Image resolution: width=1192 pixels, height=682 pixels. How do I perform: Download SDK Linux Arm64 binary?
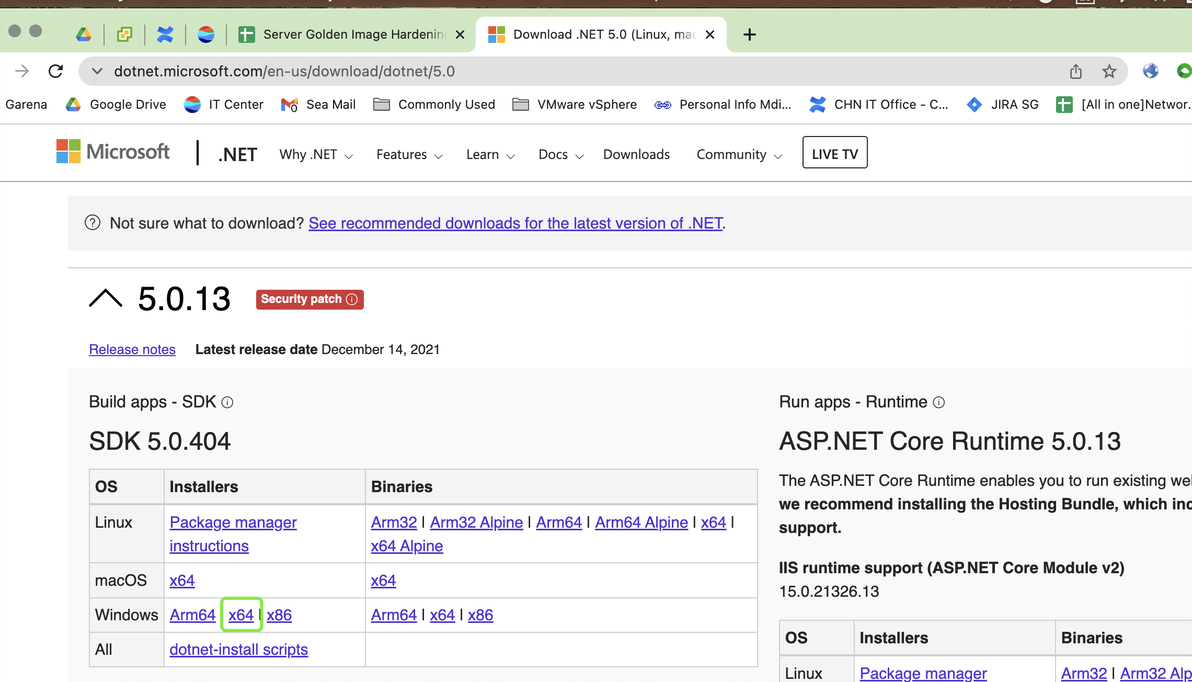[x=559, y=522]
